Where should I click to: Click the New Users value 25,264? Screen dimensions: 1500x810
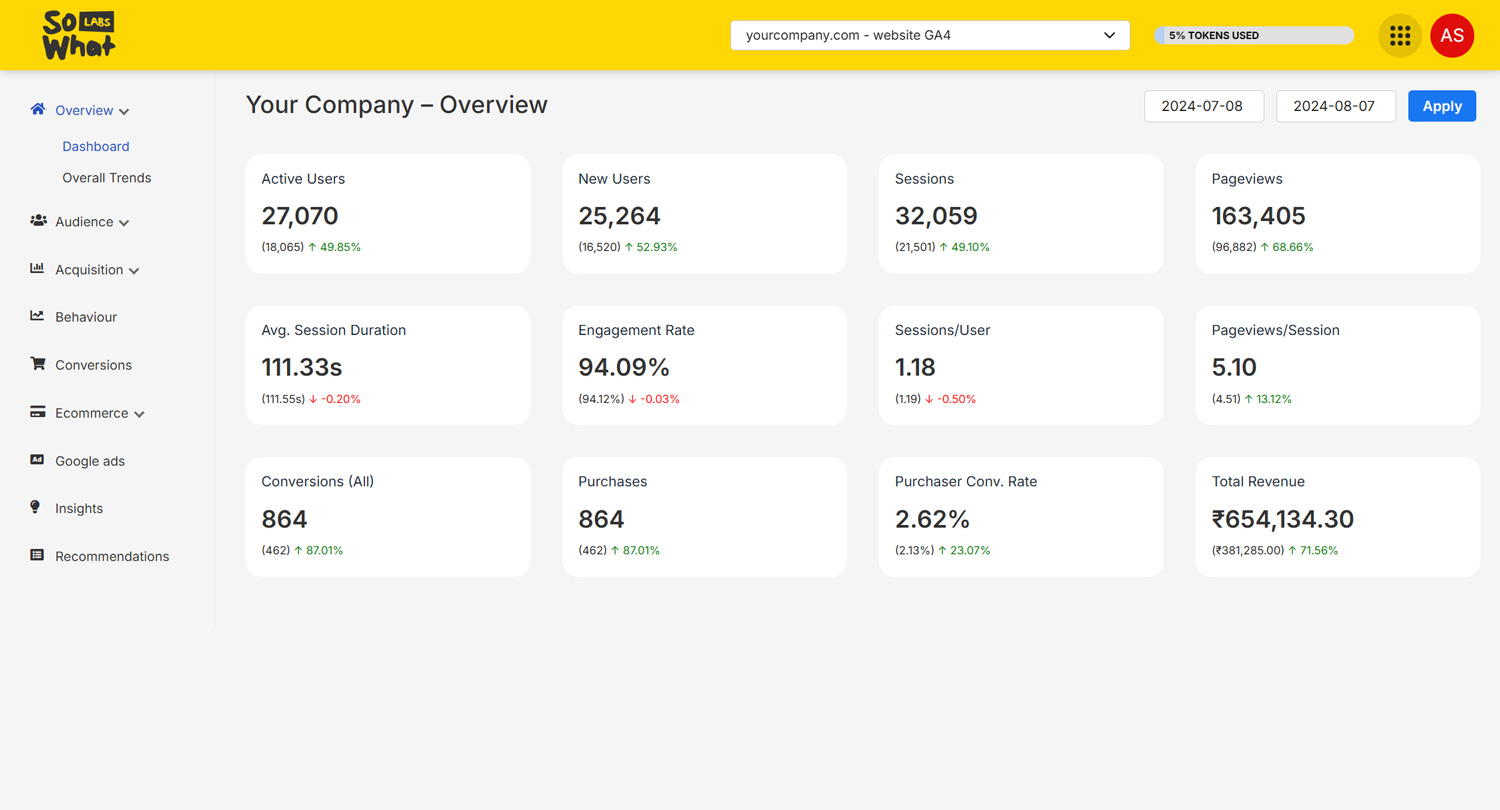click(x=619, y=216)
